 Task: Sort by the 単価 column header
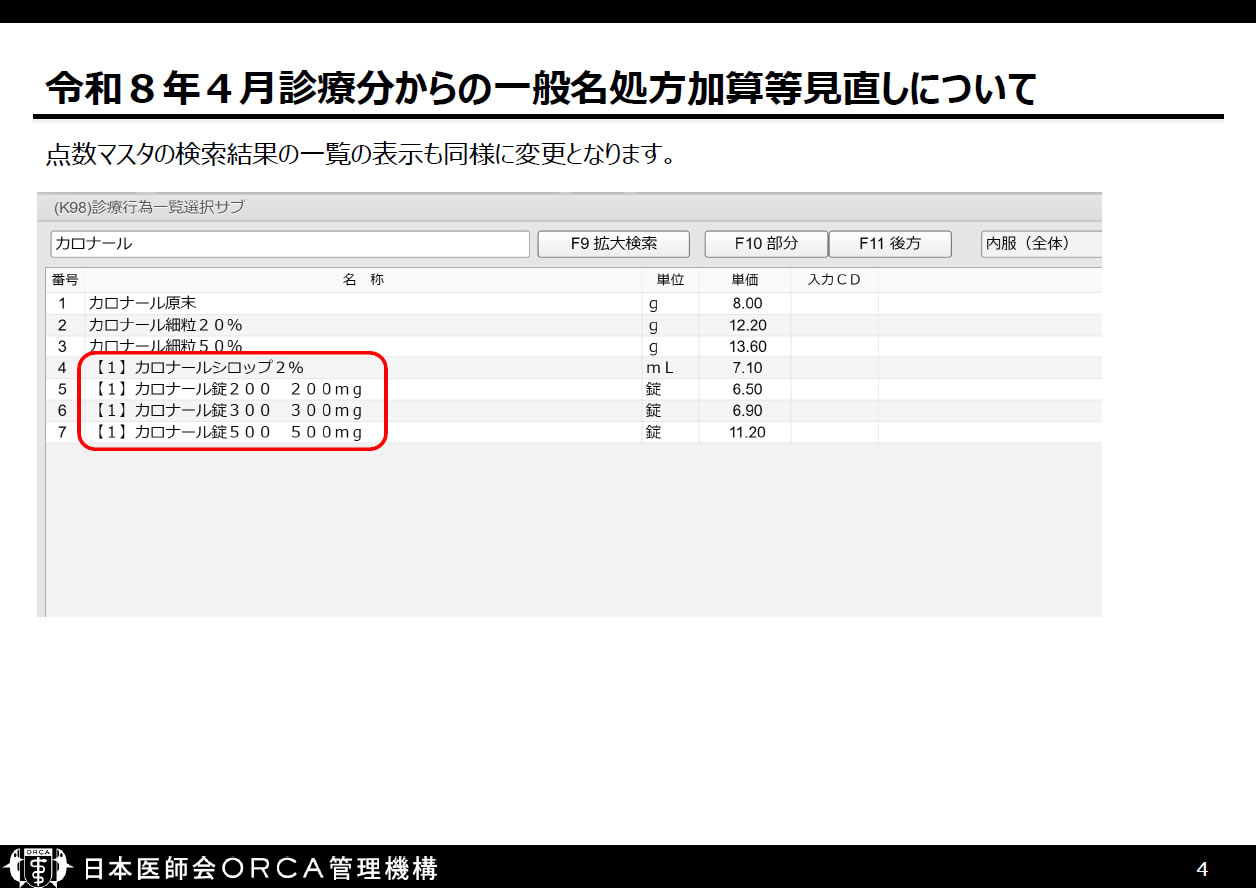coord(745,280)
